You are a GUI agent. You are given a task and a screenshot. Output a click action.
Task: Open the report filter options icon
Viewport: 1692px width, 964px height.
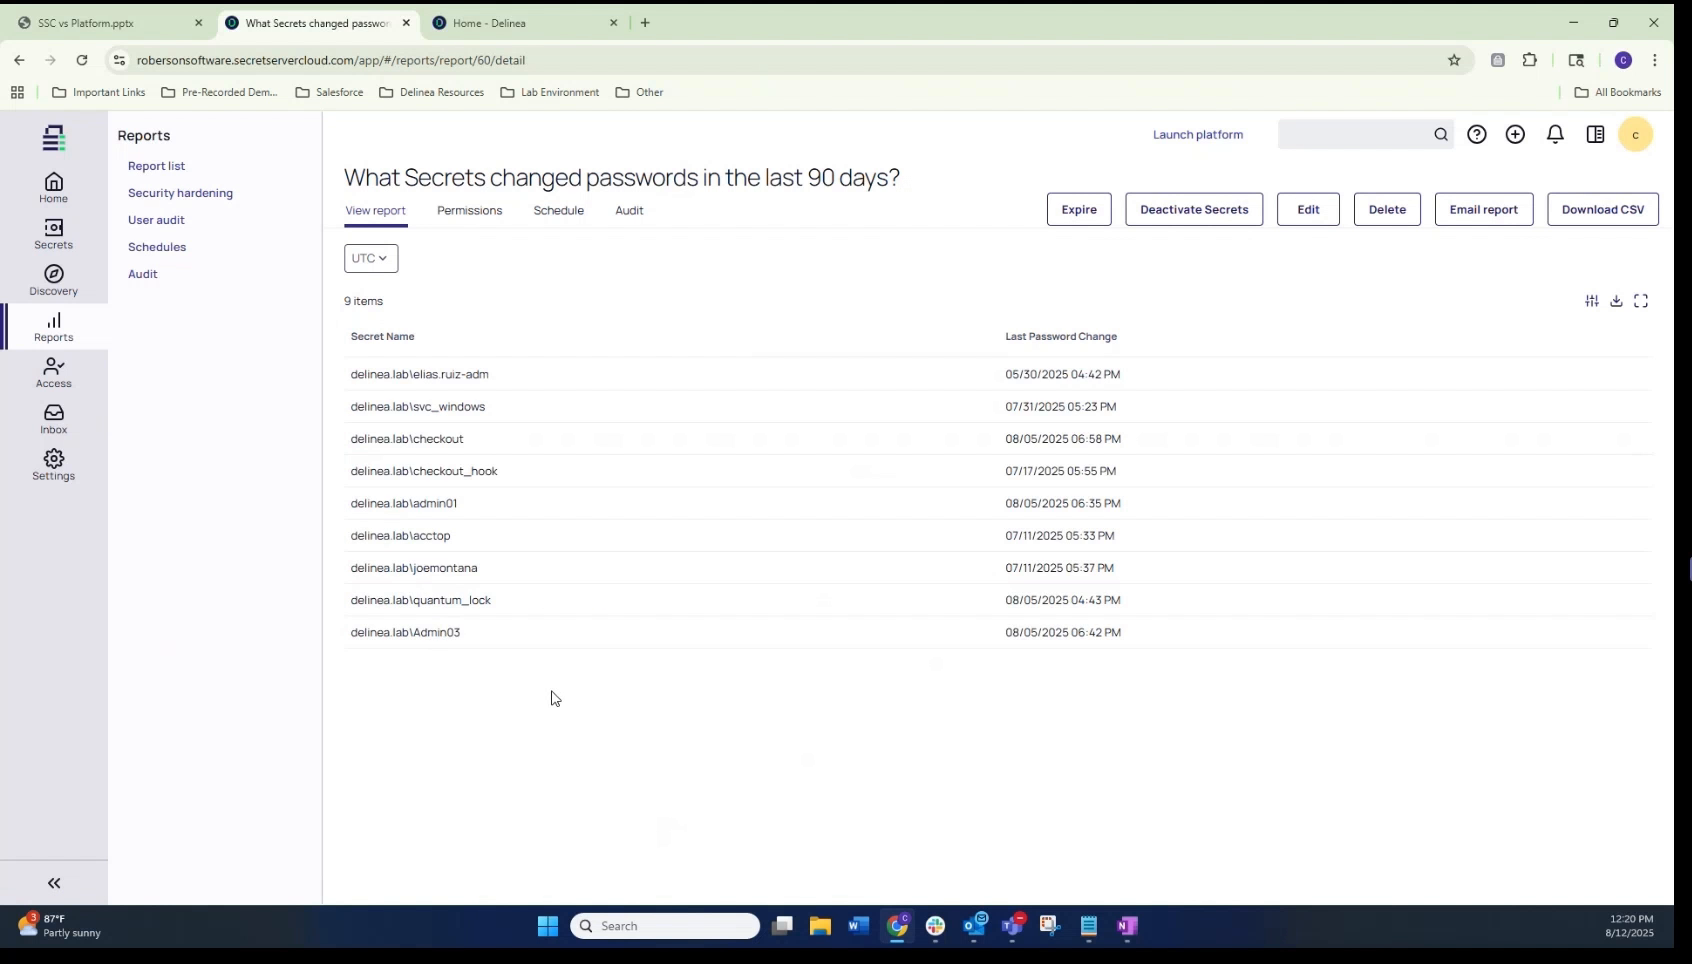[x=1592, y=300]
